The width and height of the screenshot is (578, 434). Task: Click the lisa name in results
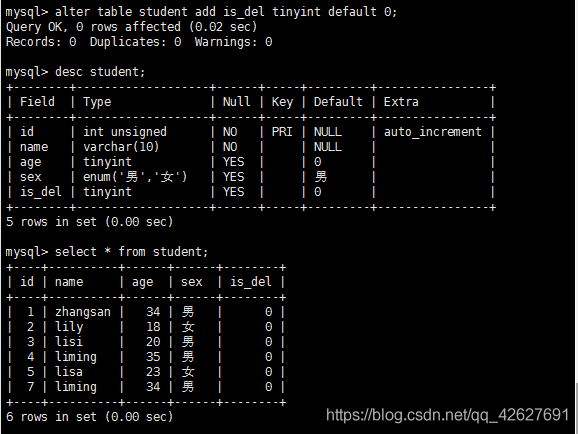(x=69, y=372)
